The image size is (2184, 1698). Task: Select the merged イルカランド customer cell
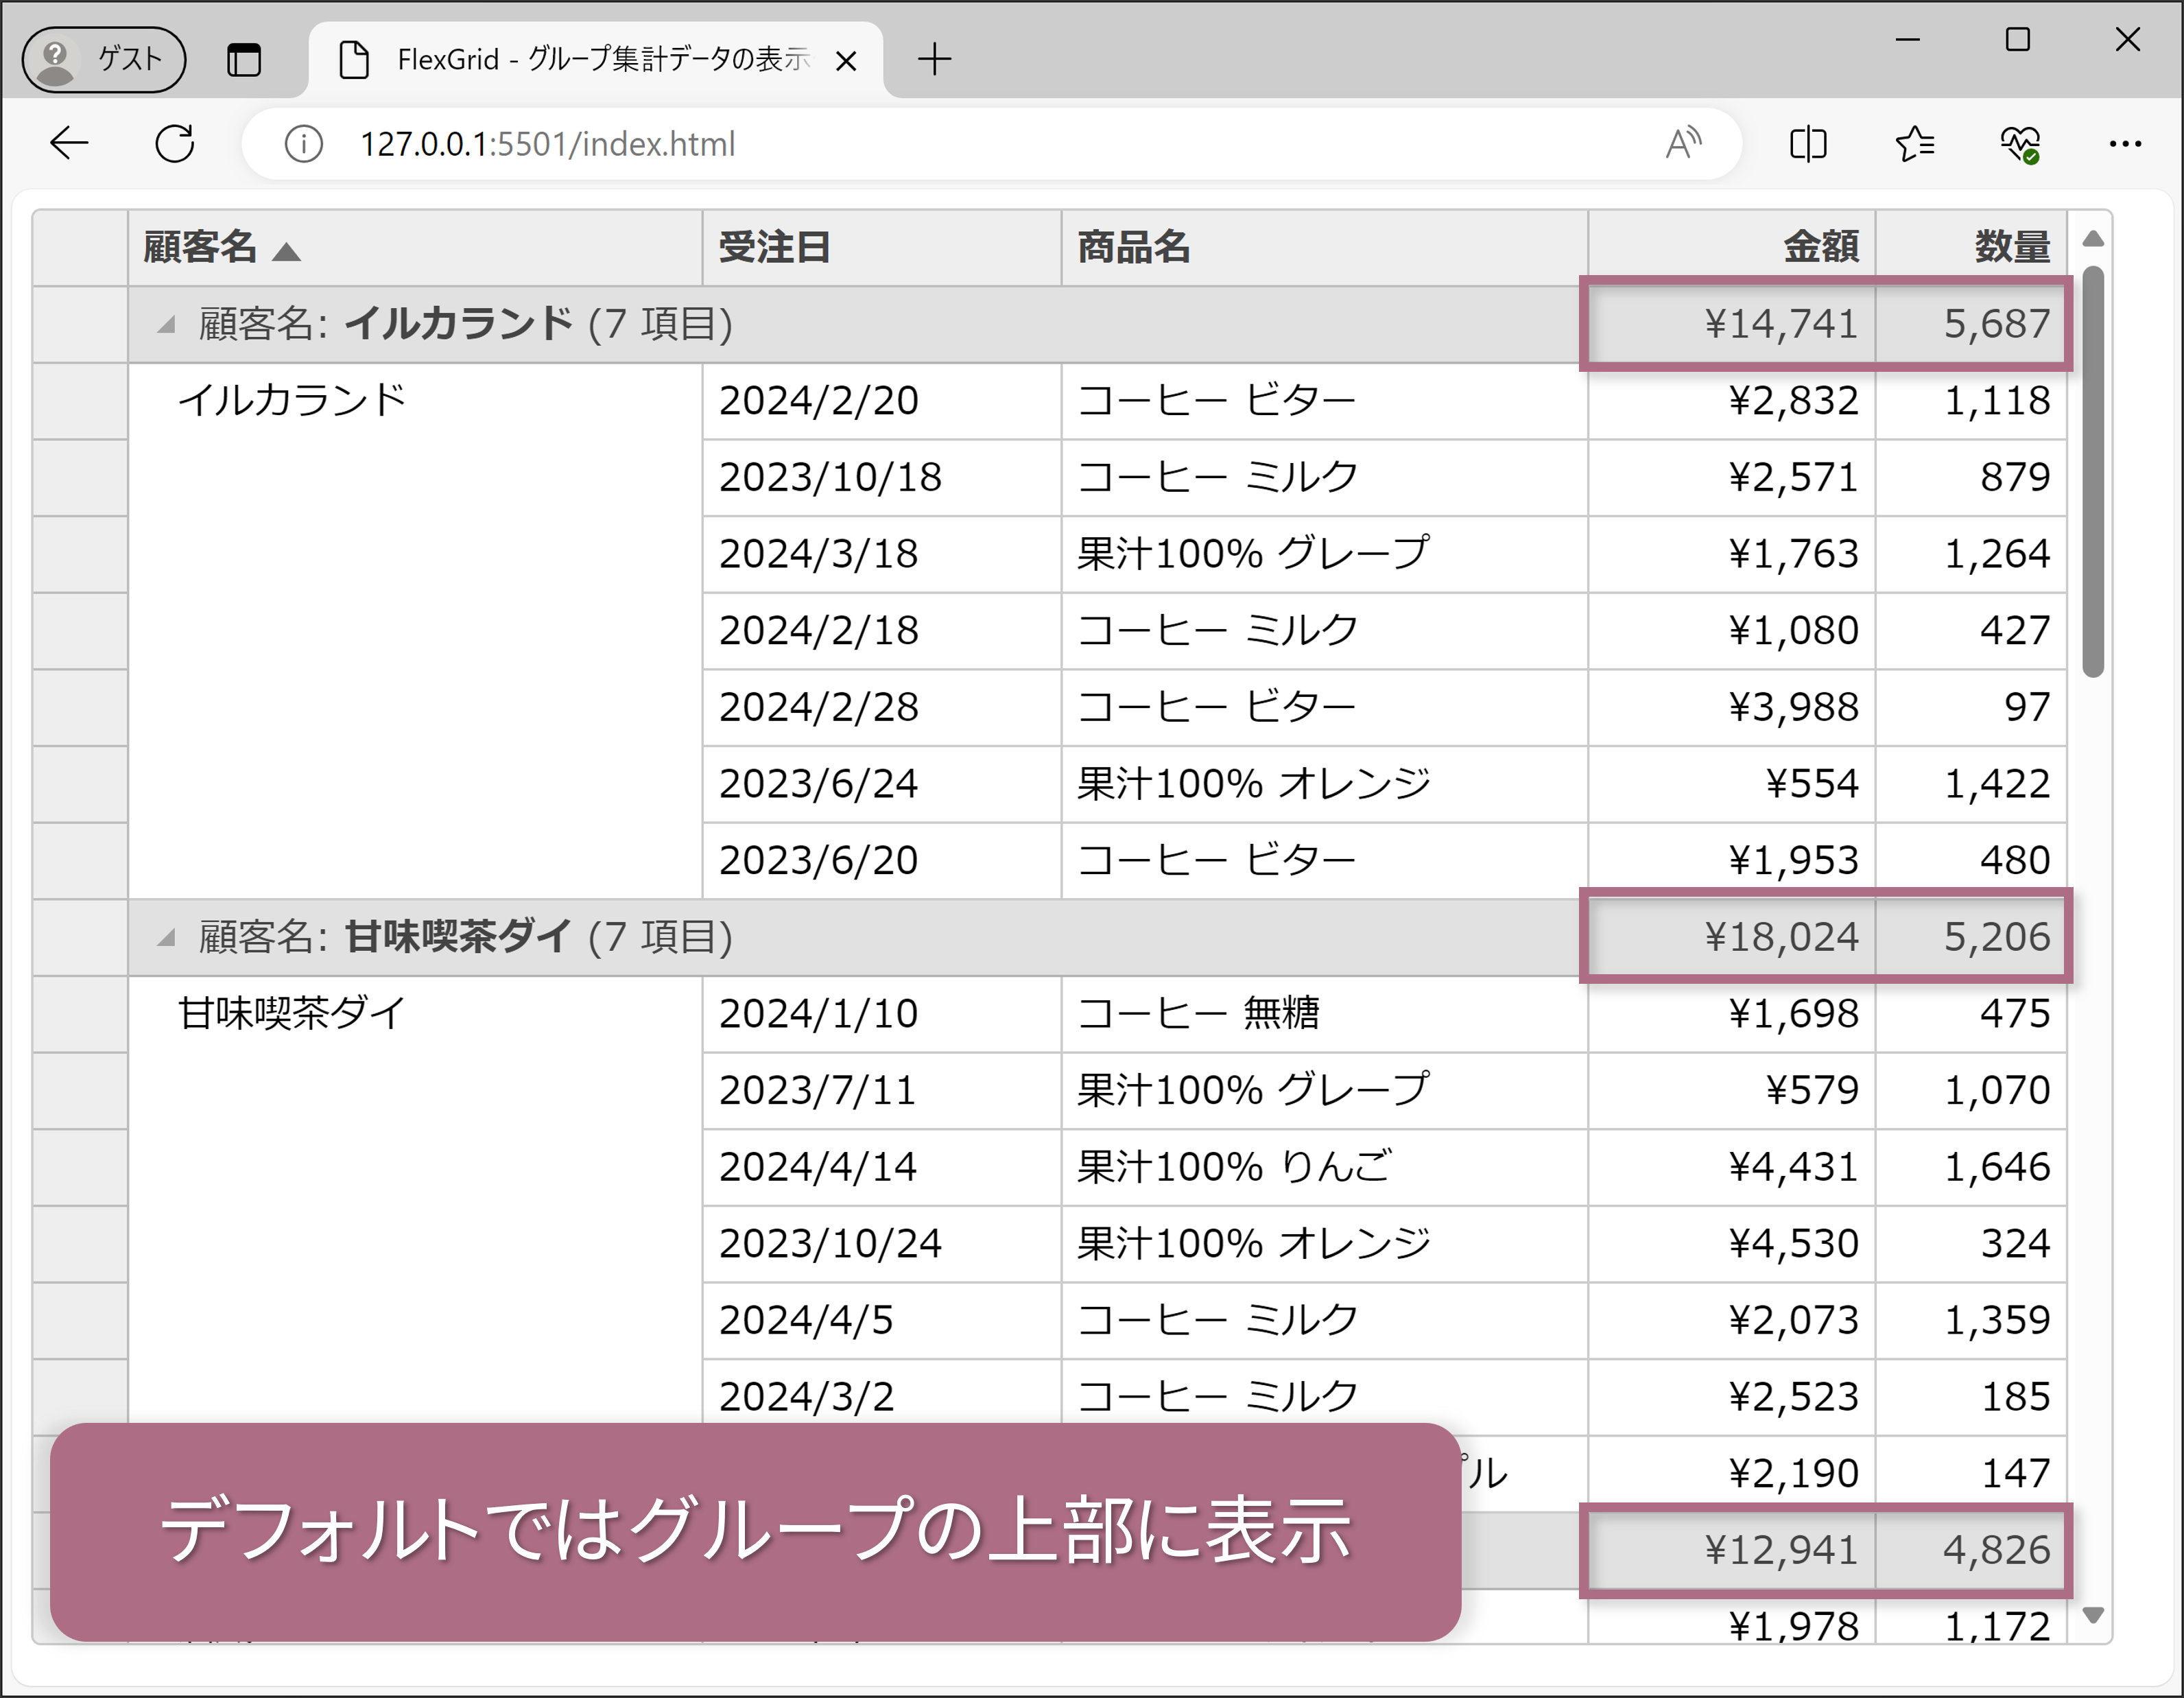(415, 631)
